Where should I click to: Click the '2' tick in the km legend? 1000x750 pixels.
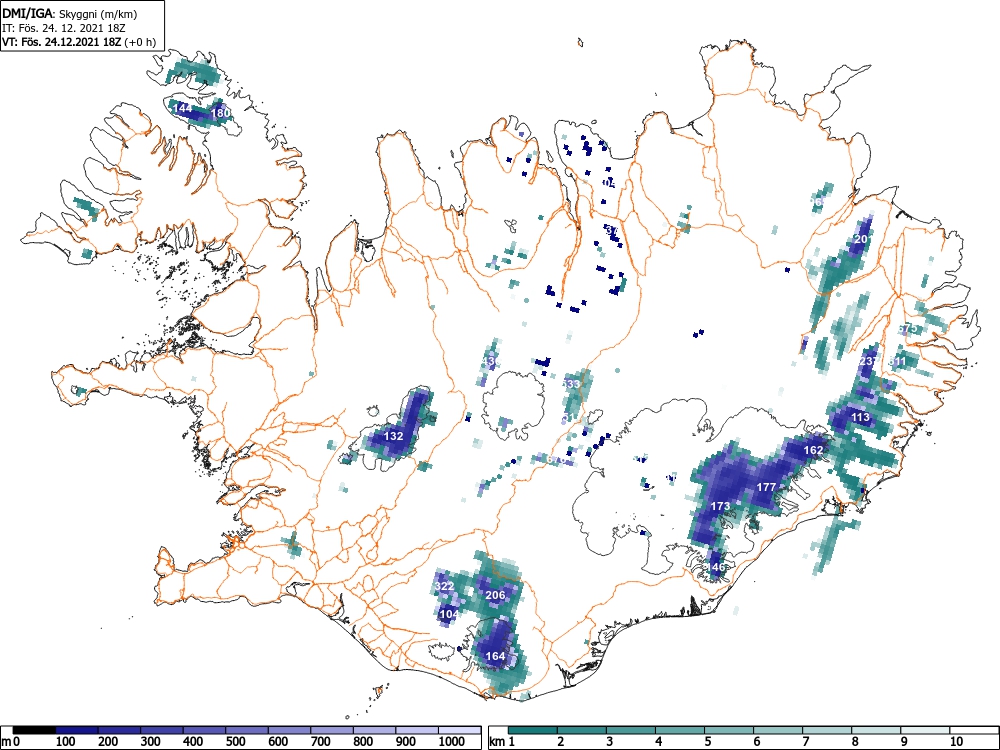click(561, 742)
